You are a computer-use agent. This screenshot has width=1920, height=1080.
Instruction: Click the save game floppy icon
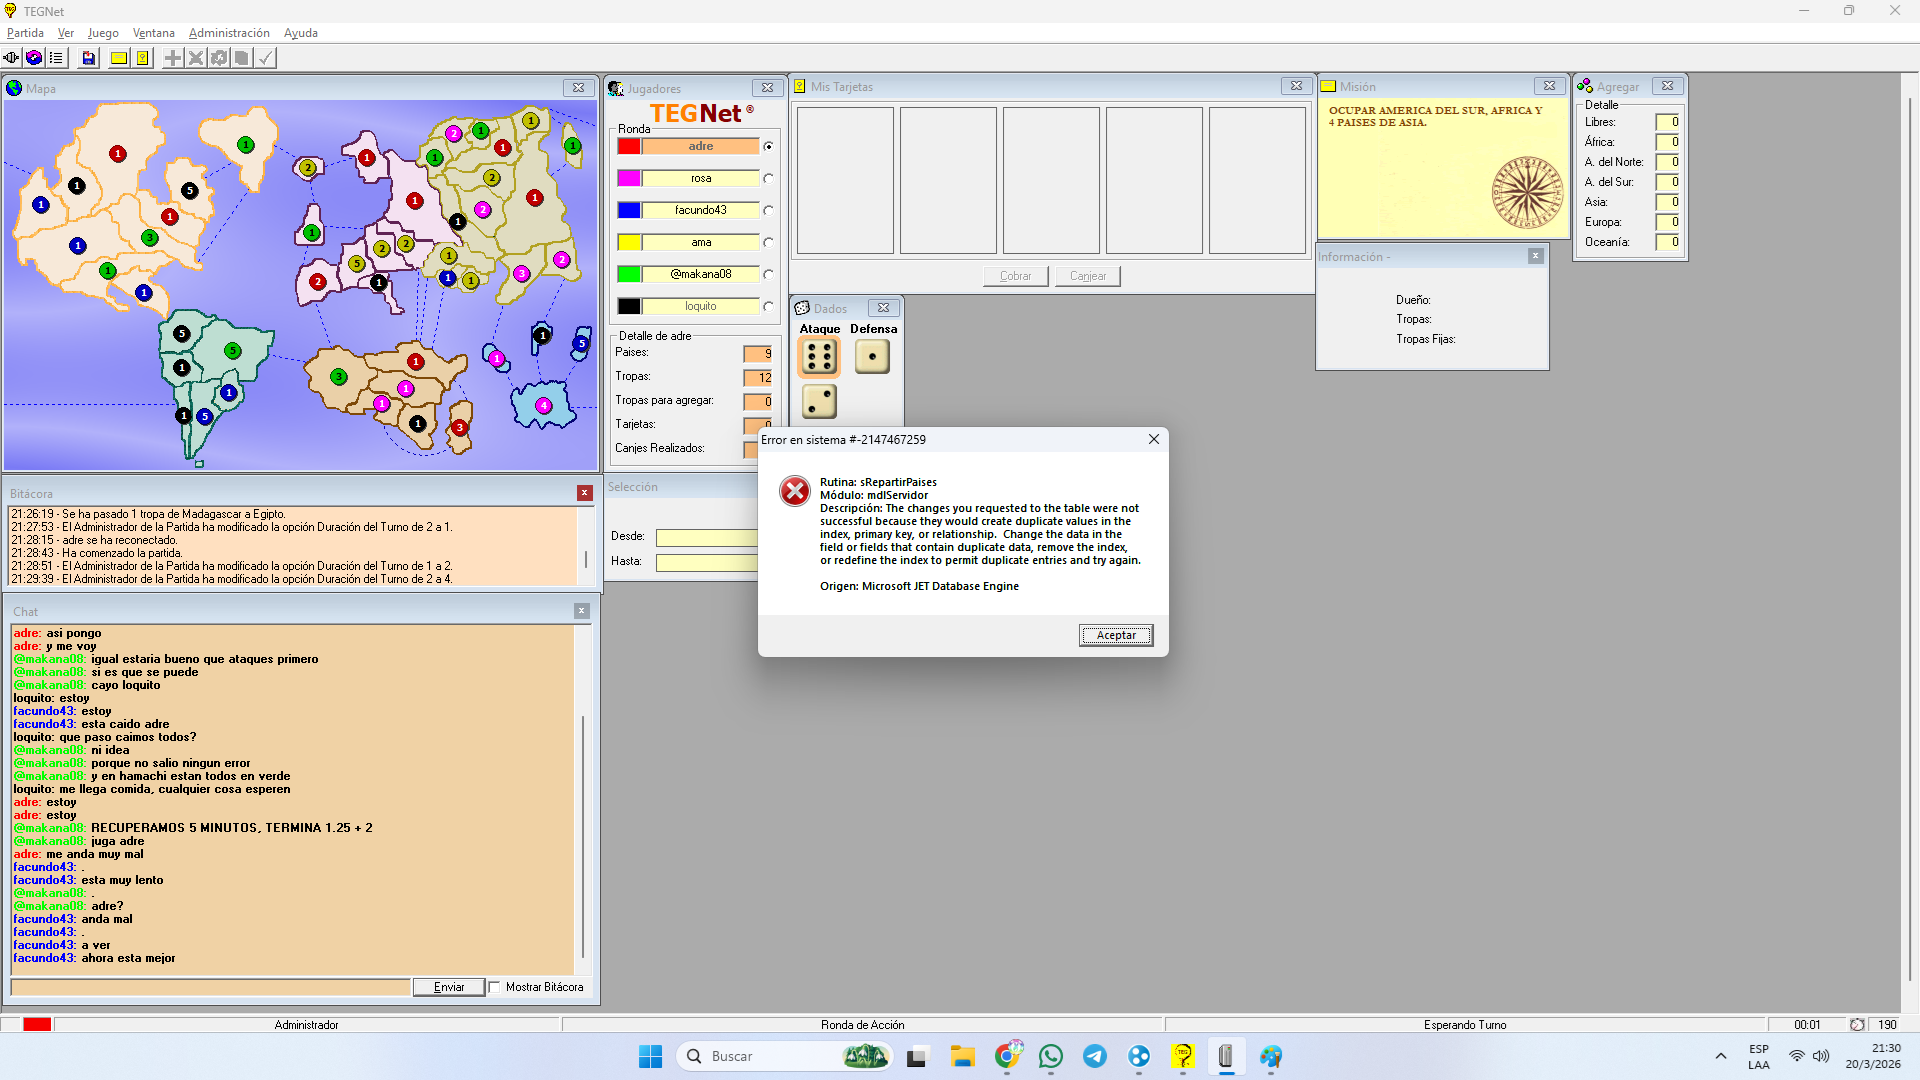coord(89,58)
